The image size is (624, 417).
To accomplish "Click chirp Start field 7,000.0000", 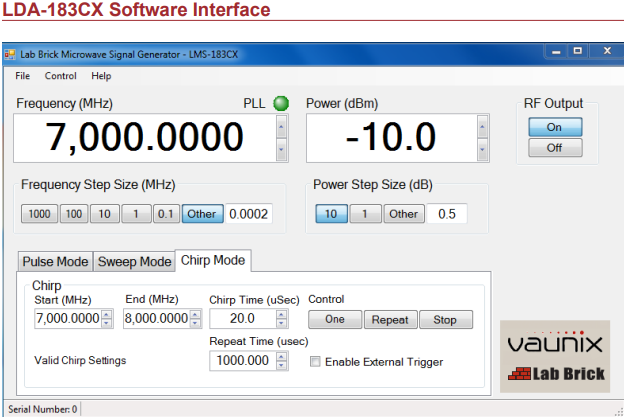I will point(68,318).
